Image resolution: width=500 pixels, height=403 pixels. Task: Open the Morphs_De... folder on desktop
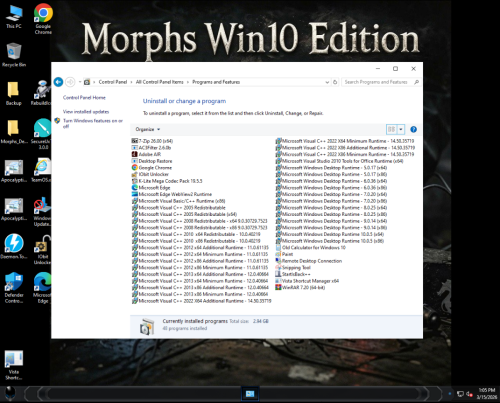[x=13, y=132]
